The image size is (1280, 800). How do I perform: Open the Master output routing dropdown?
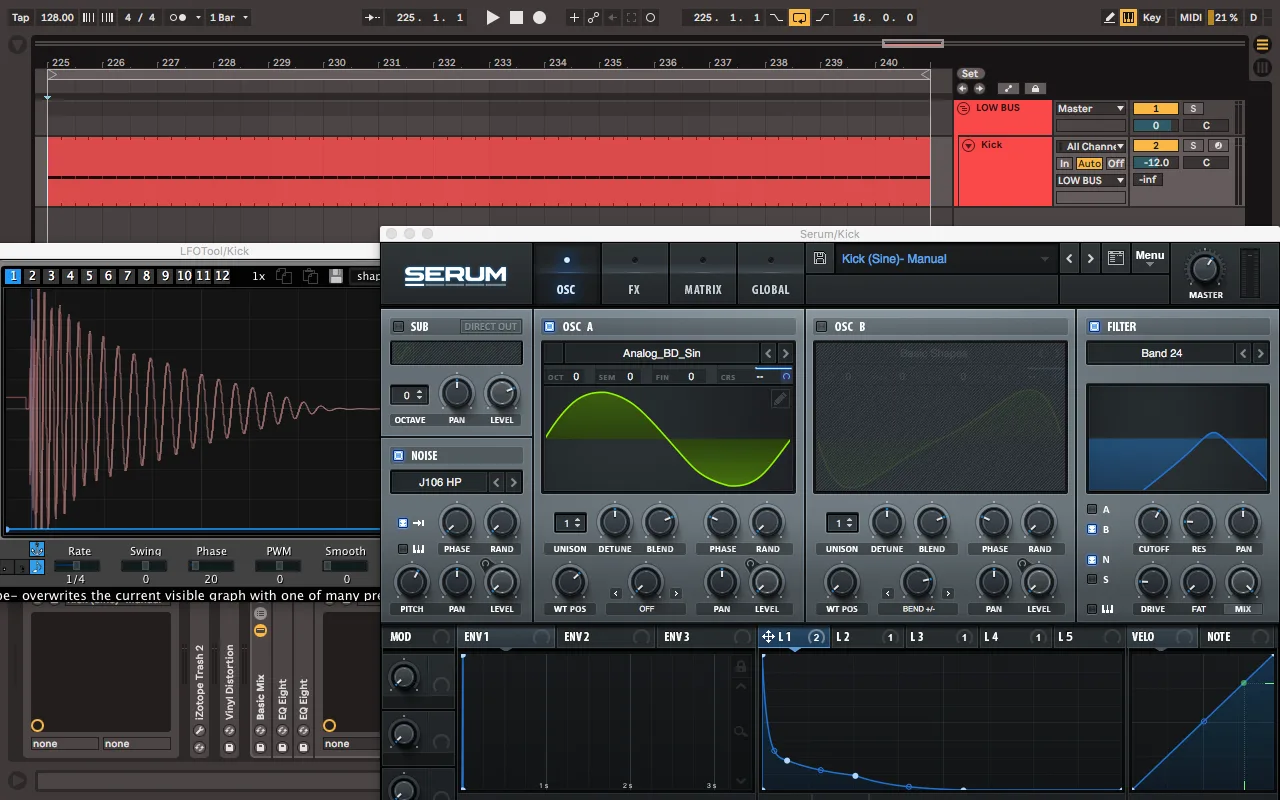pos(1091,108)
